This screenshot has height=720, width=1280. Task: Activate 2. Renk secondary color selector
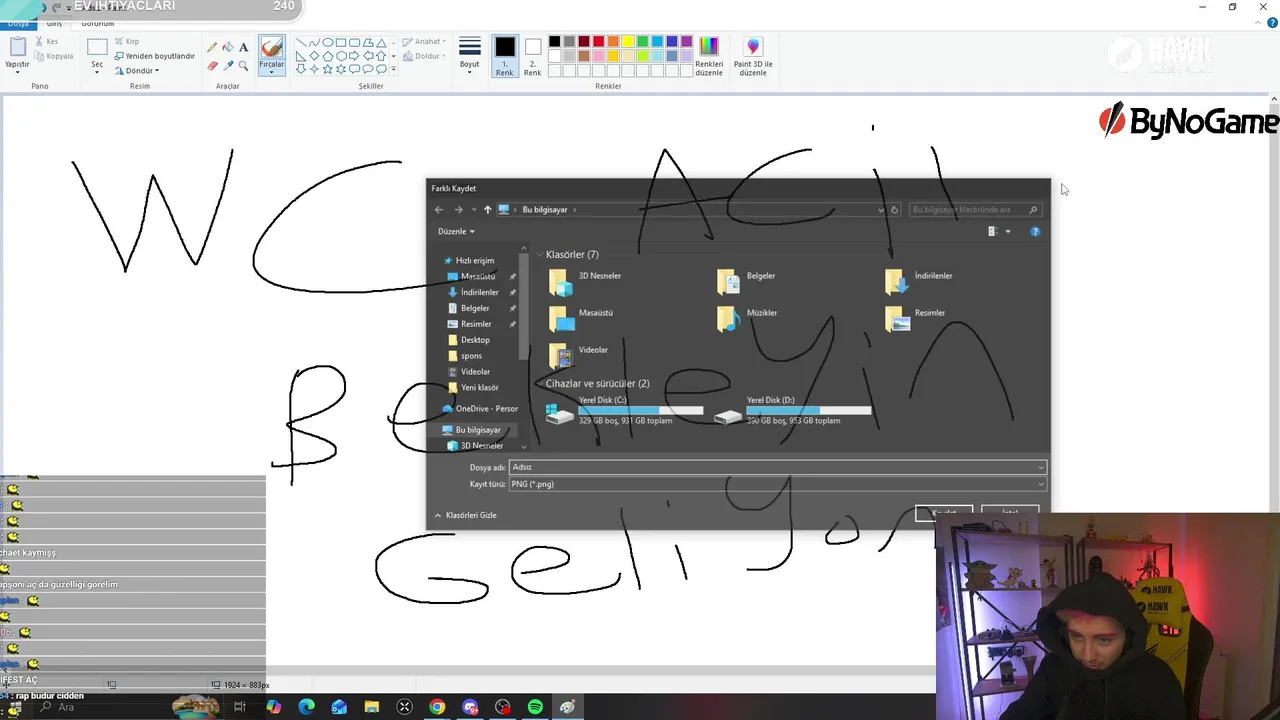(533, 56)
